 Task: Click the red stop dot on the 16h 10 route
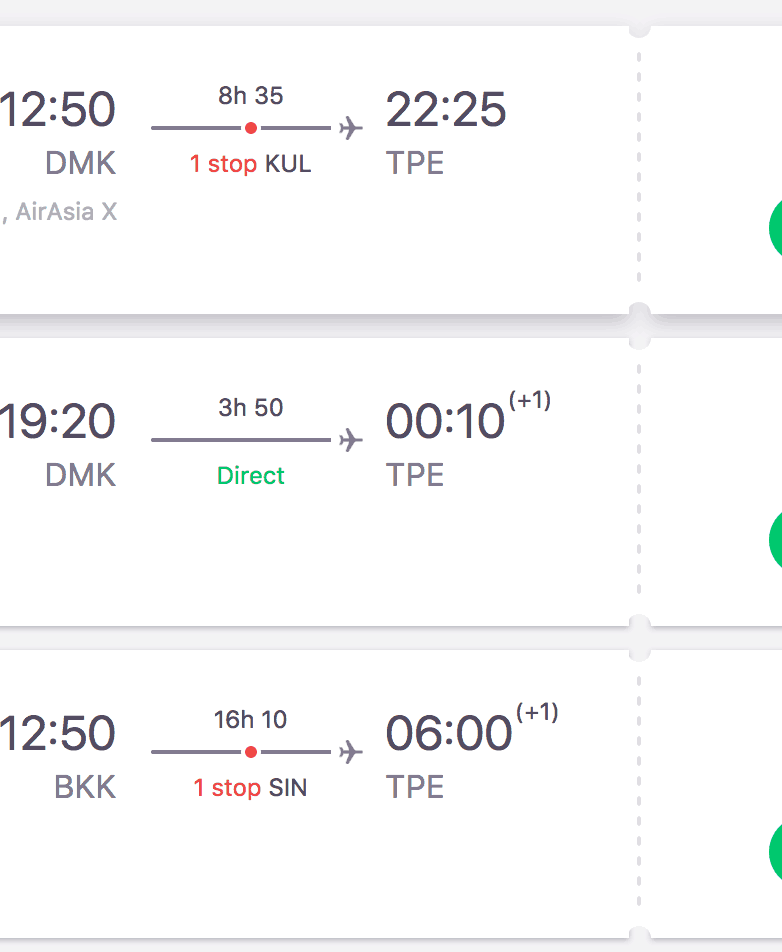tap(251, 752)
